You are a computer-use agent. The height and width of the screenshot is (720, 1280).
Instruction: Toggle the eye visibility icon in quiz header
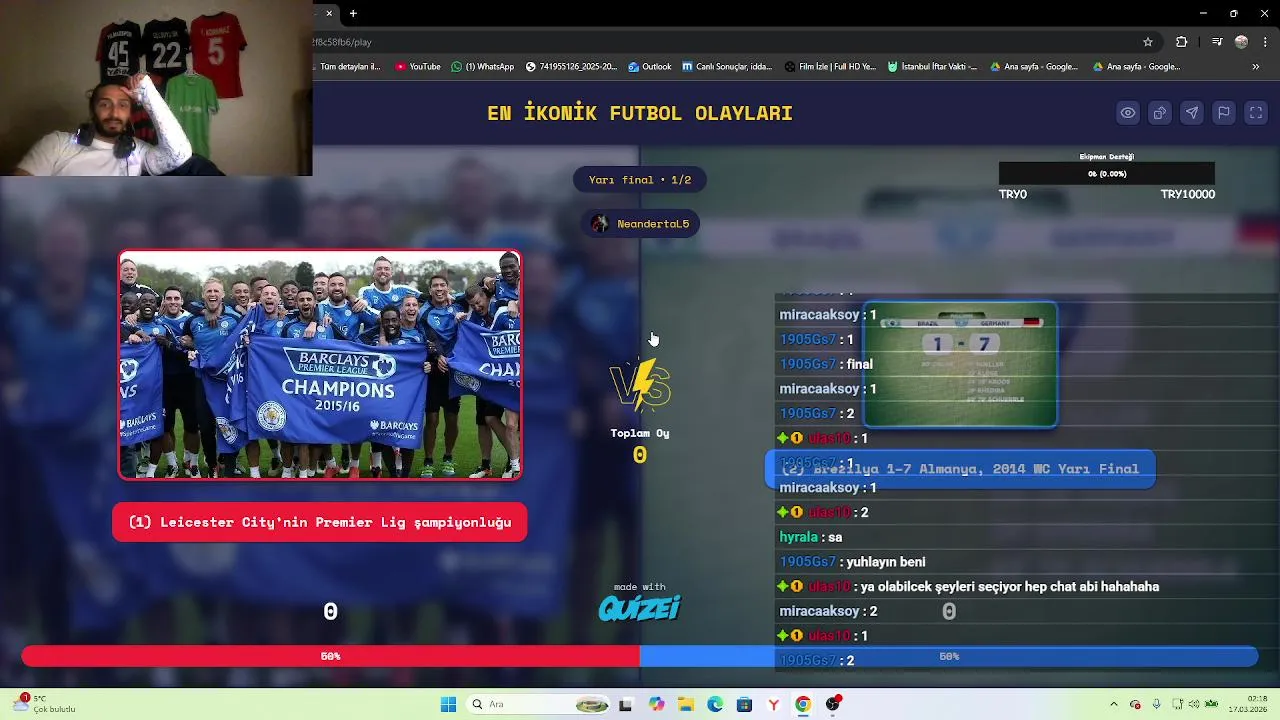point(1127,113)
